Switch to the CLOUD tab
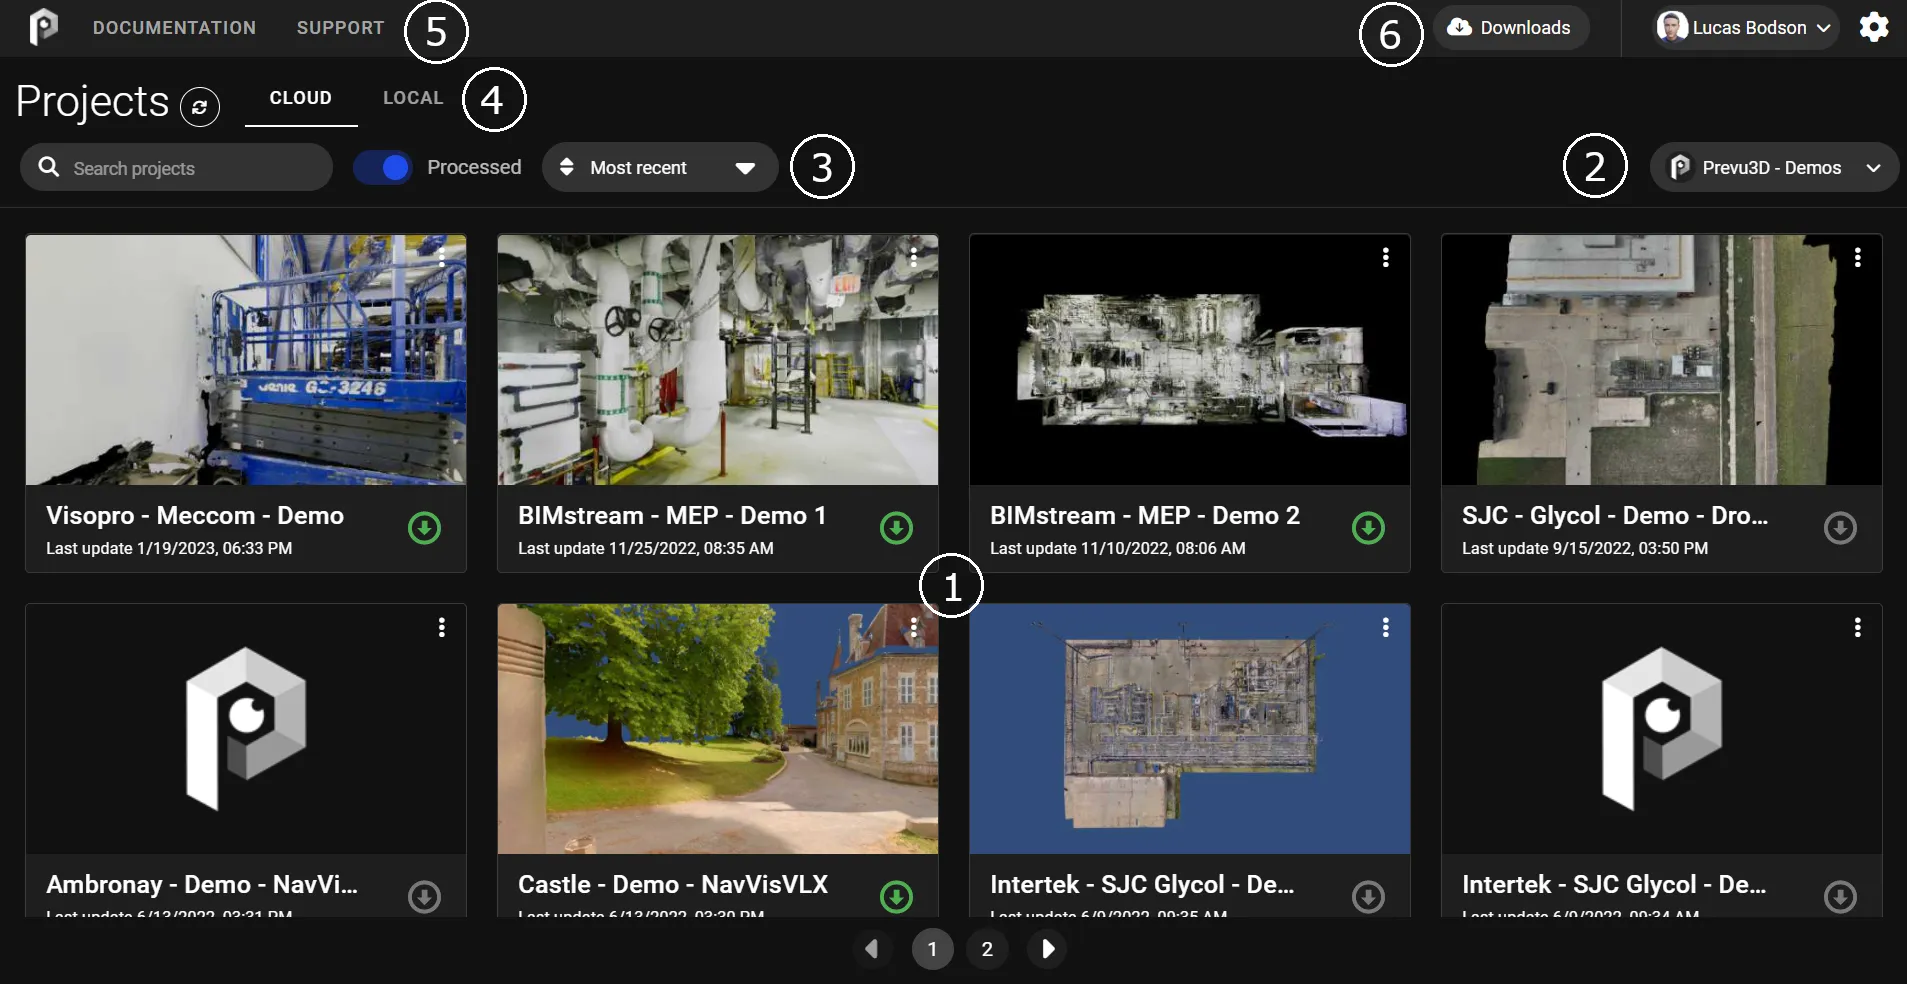This screenshot has height=985, width=1907. (301, 98)
